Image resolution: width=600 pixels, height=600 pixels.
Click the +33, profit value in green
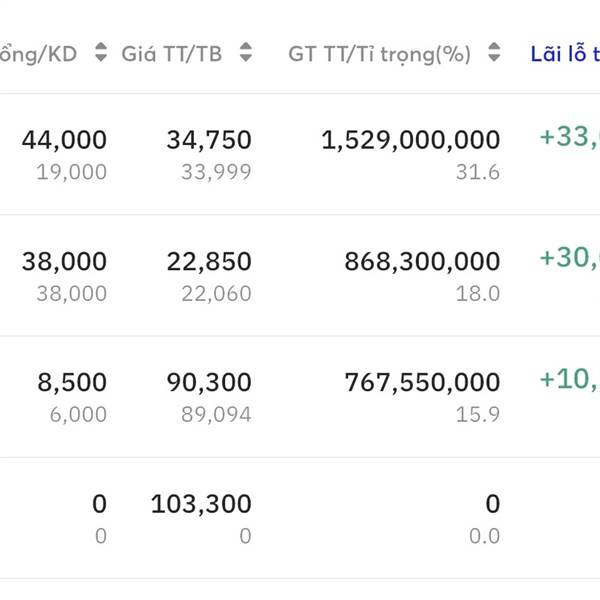569,137
